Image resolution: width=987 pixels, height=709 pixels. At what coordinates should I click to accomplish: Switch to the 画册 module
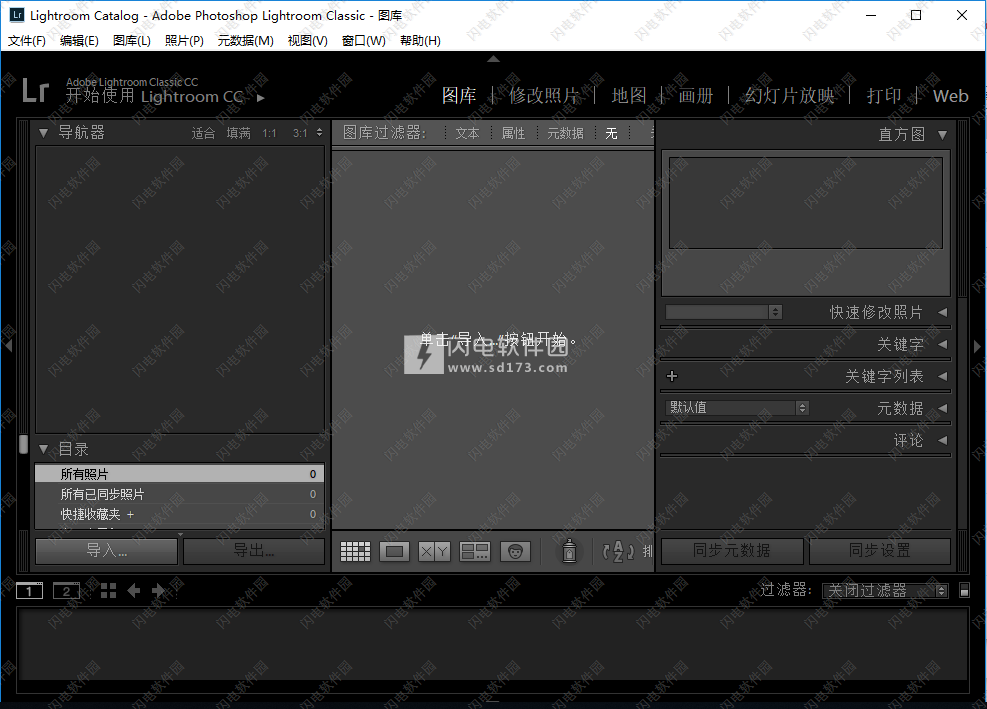696,96
